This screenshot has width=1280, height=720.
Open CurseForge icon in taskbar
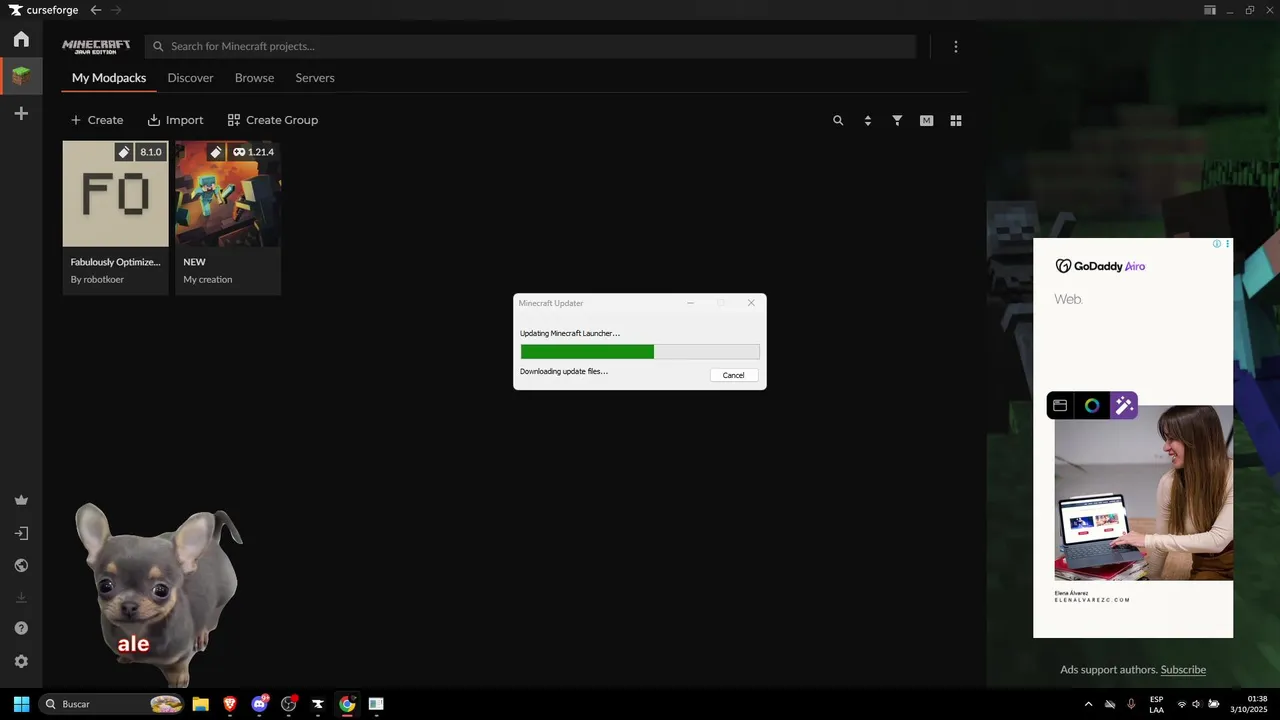click(318, 704)
